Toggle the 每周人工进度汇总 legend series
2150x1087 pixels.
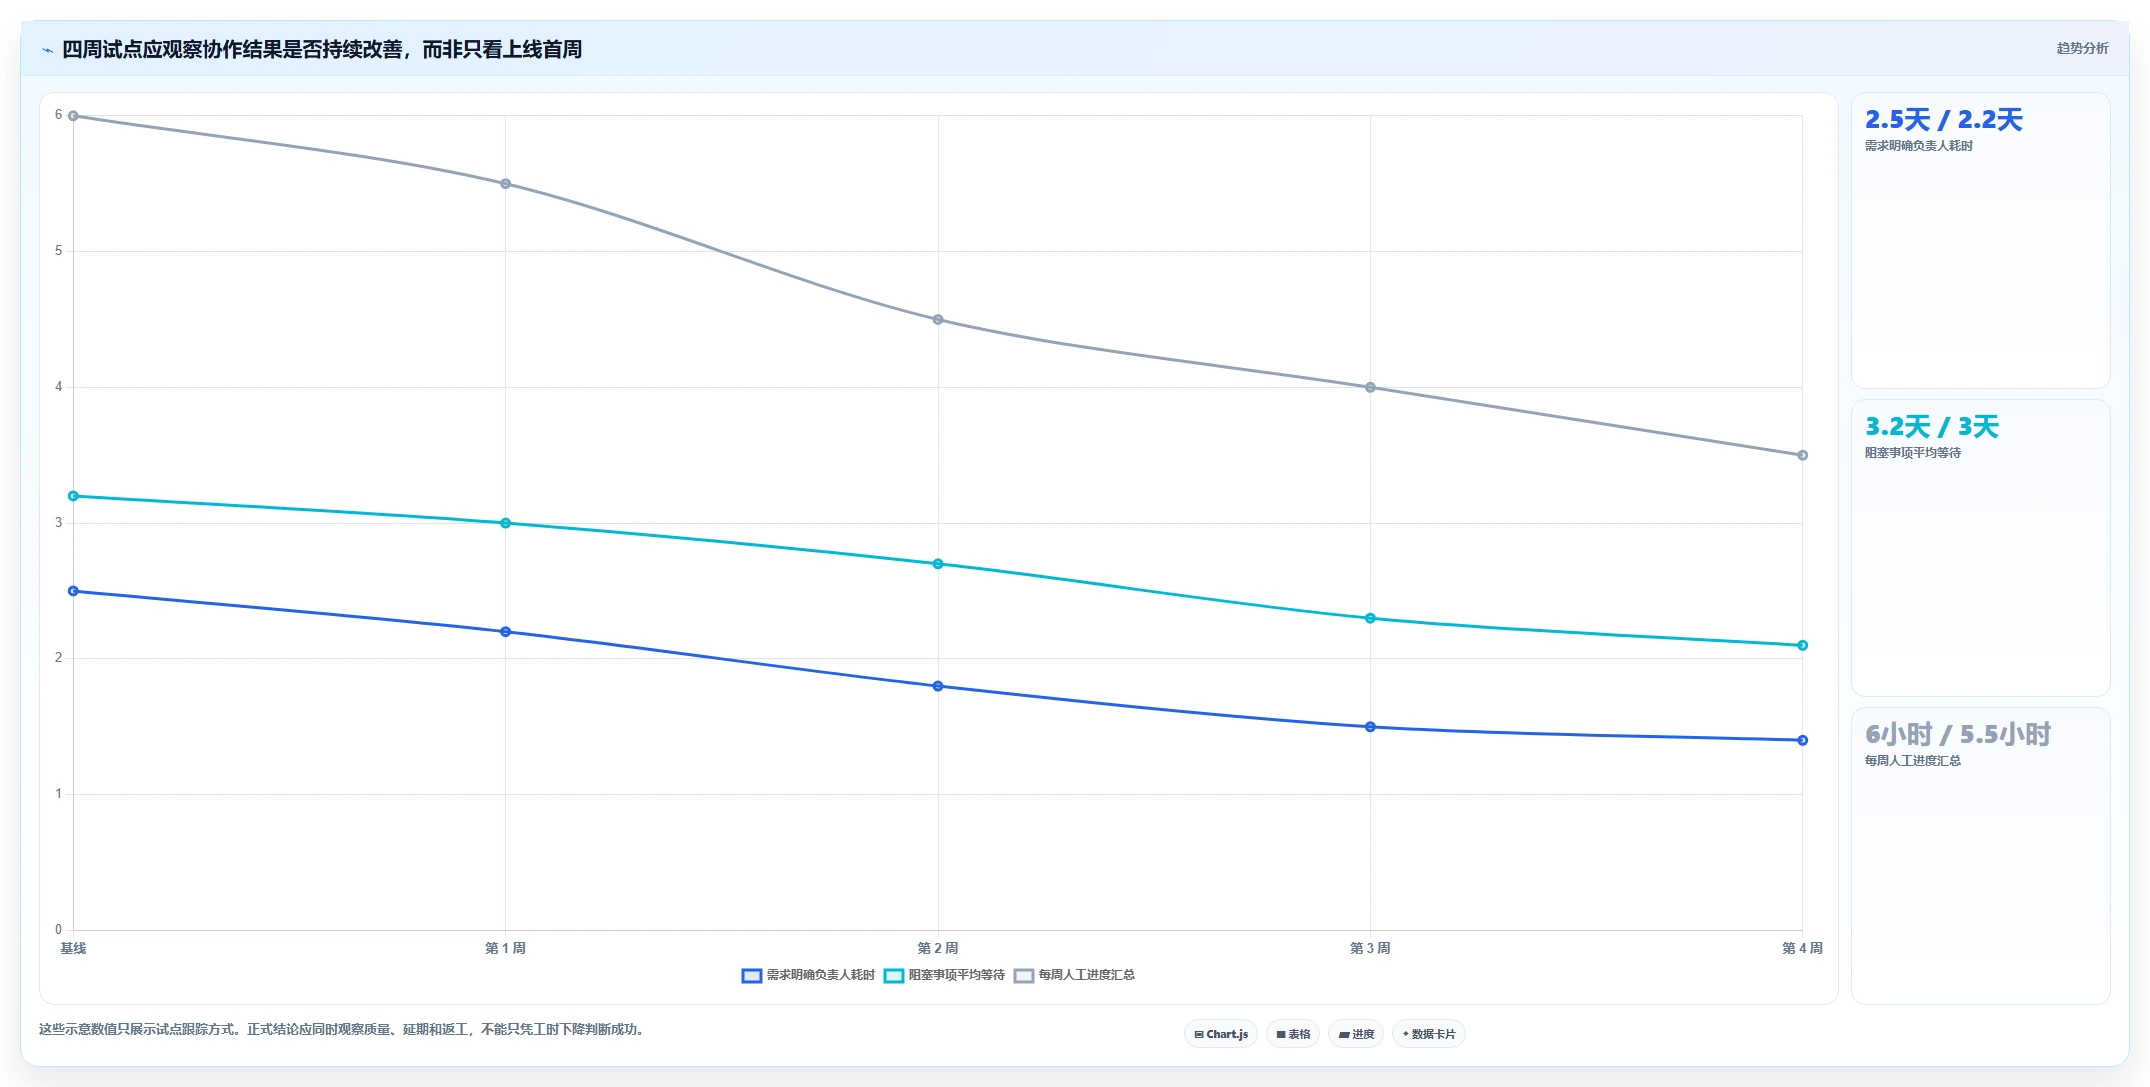pos(1074,975)
